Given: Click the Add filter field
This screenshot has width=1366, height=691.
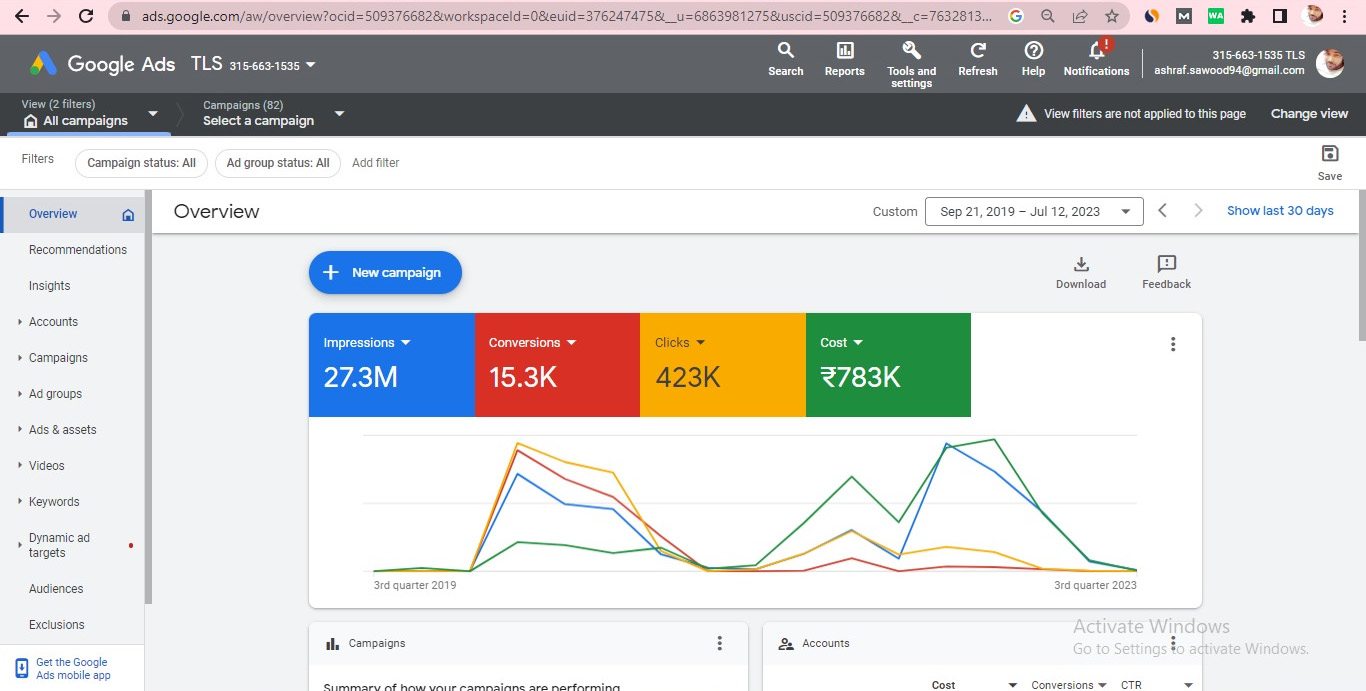Looking at the screenshot, I should point(376,163).
